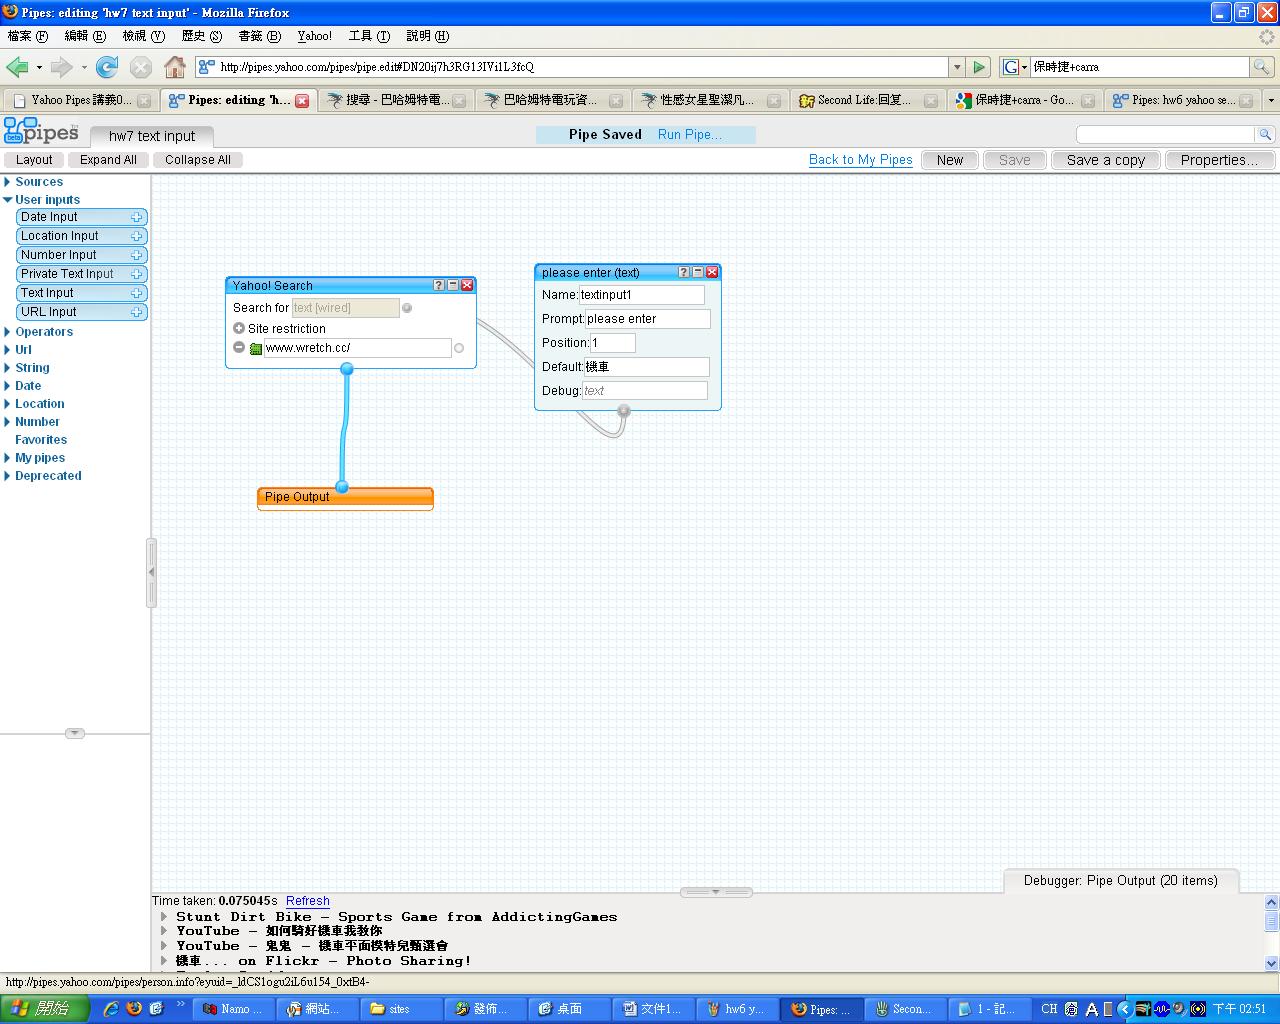Click the Save a copy button

pyautogui.click(x=1106, y=160)
